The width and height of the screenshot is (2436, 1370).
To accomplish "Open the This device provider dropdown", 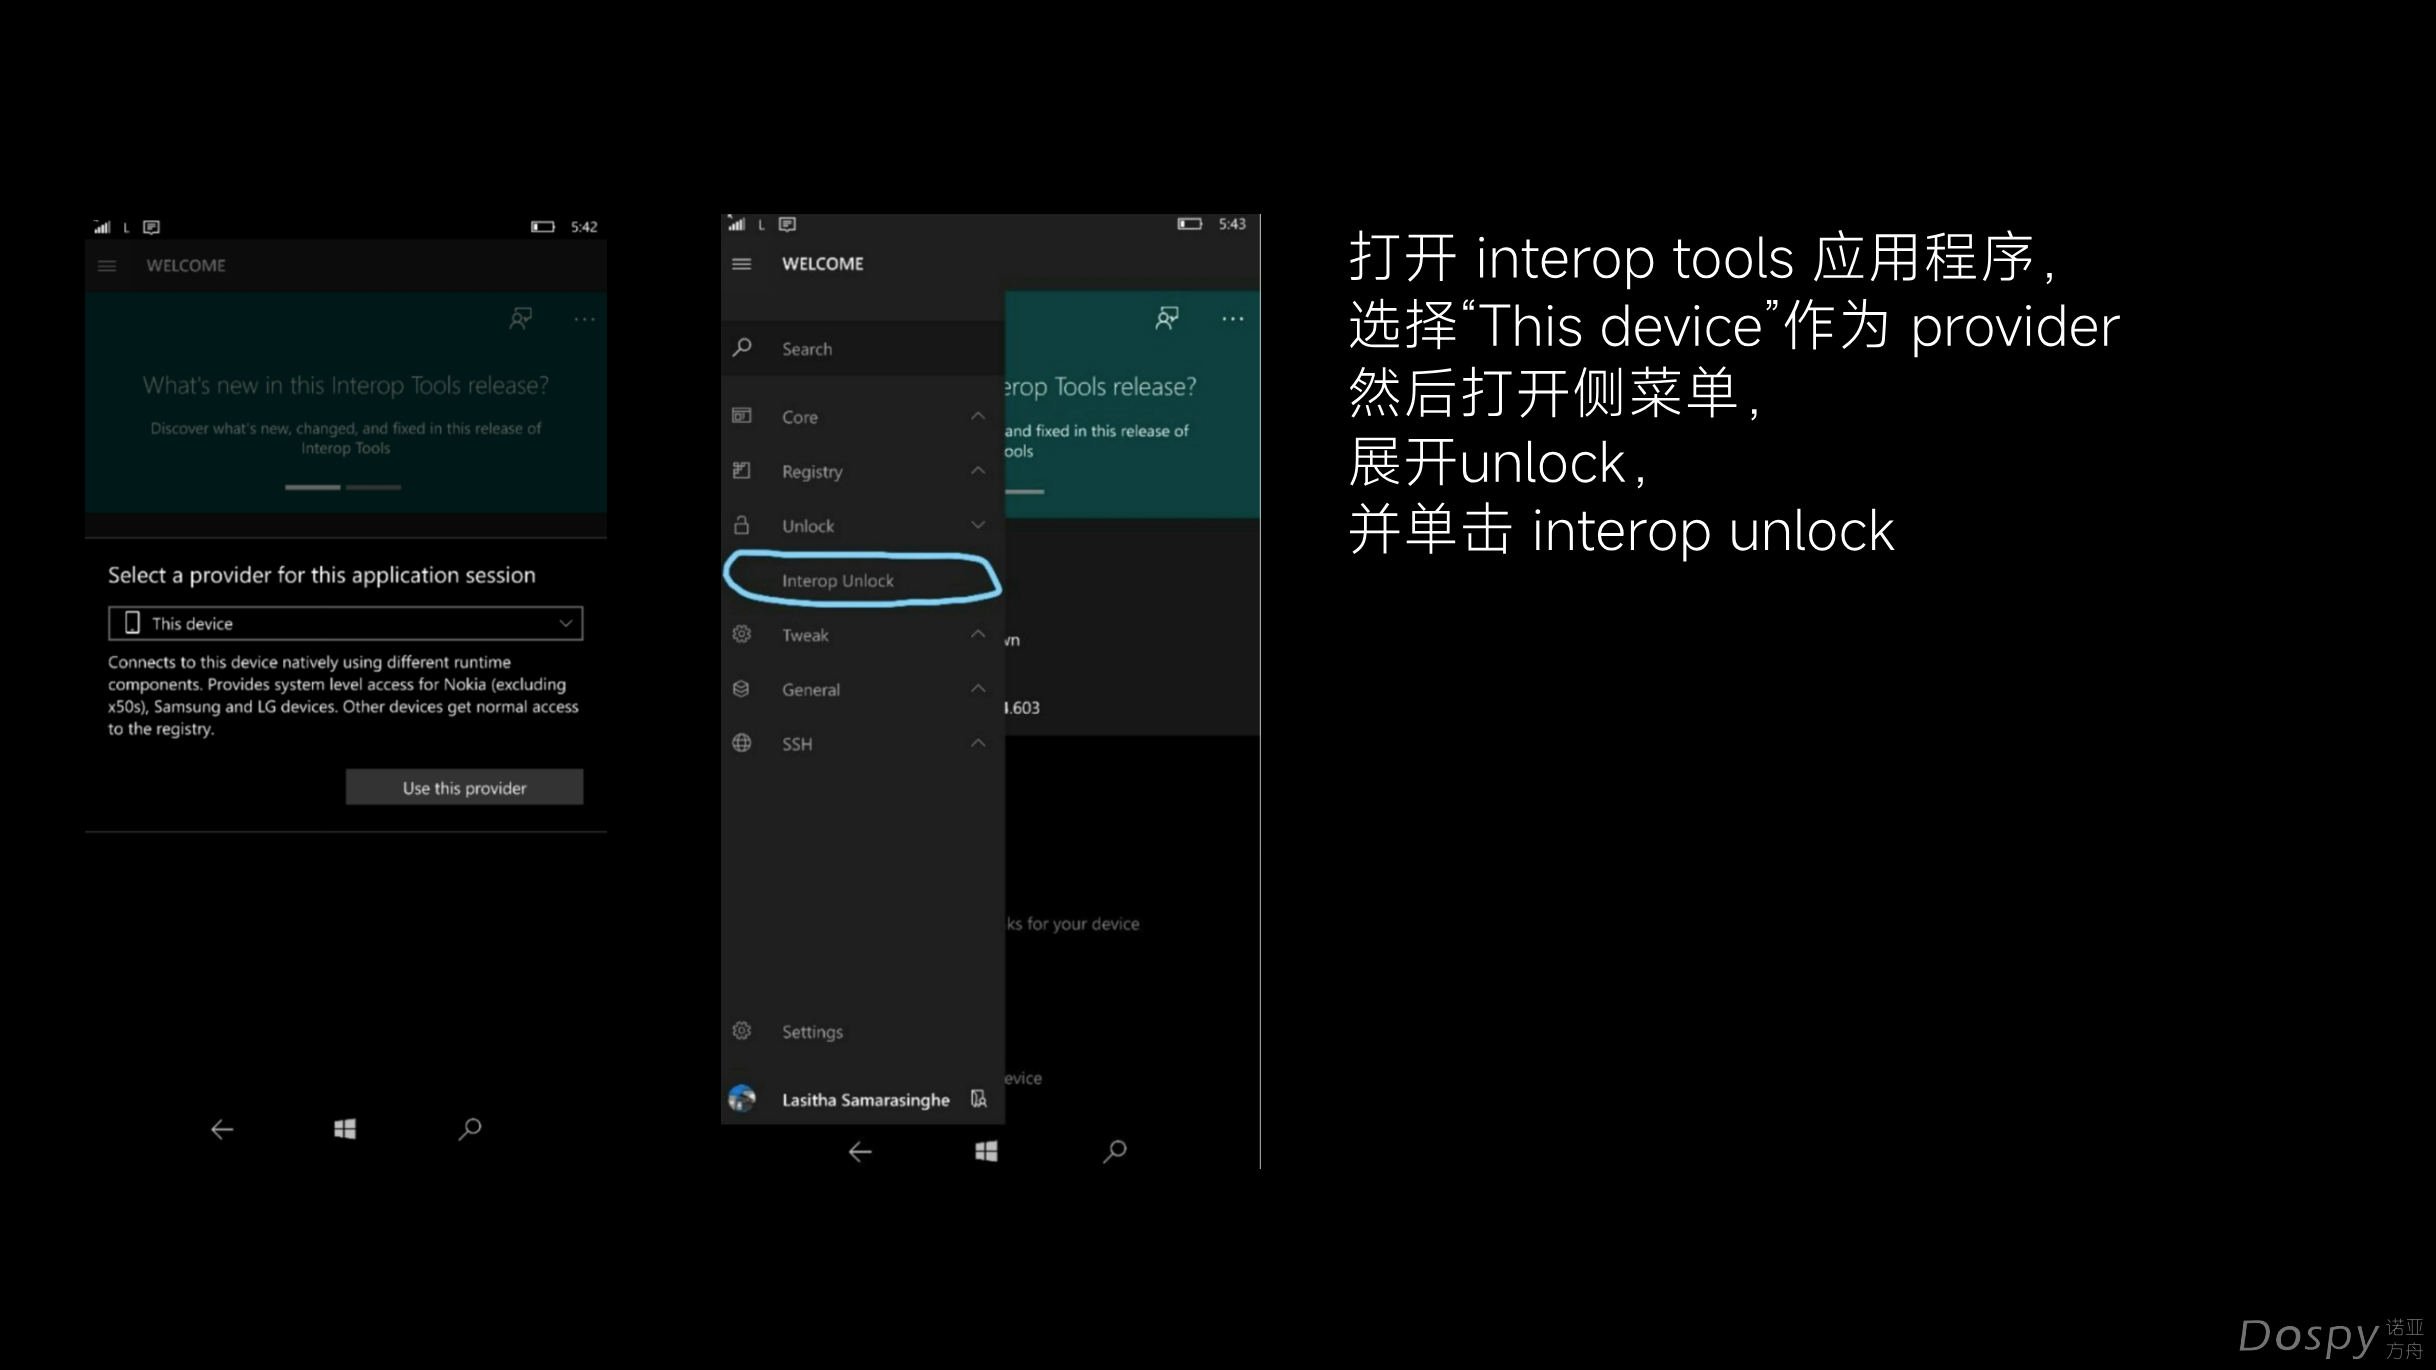I will pyautogui.click(x=345, y=623).
